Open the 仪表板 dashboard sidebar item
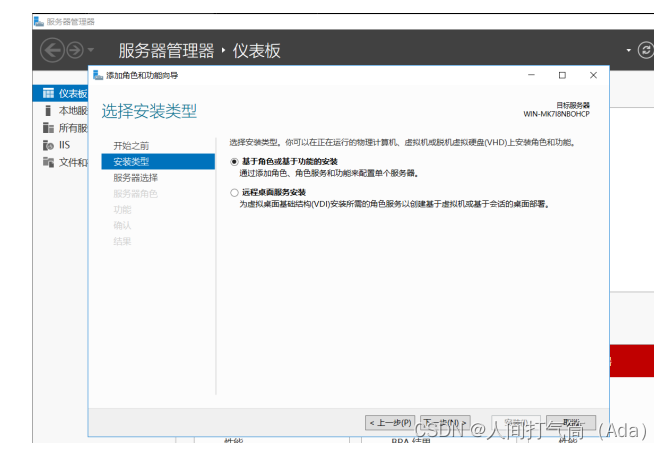 tap(66, 93)
